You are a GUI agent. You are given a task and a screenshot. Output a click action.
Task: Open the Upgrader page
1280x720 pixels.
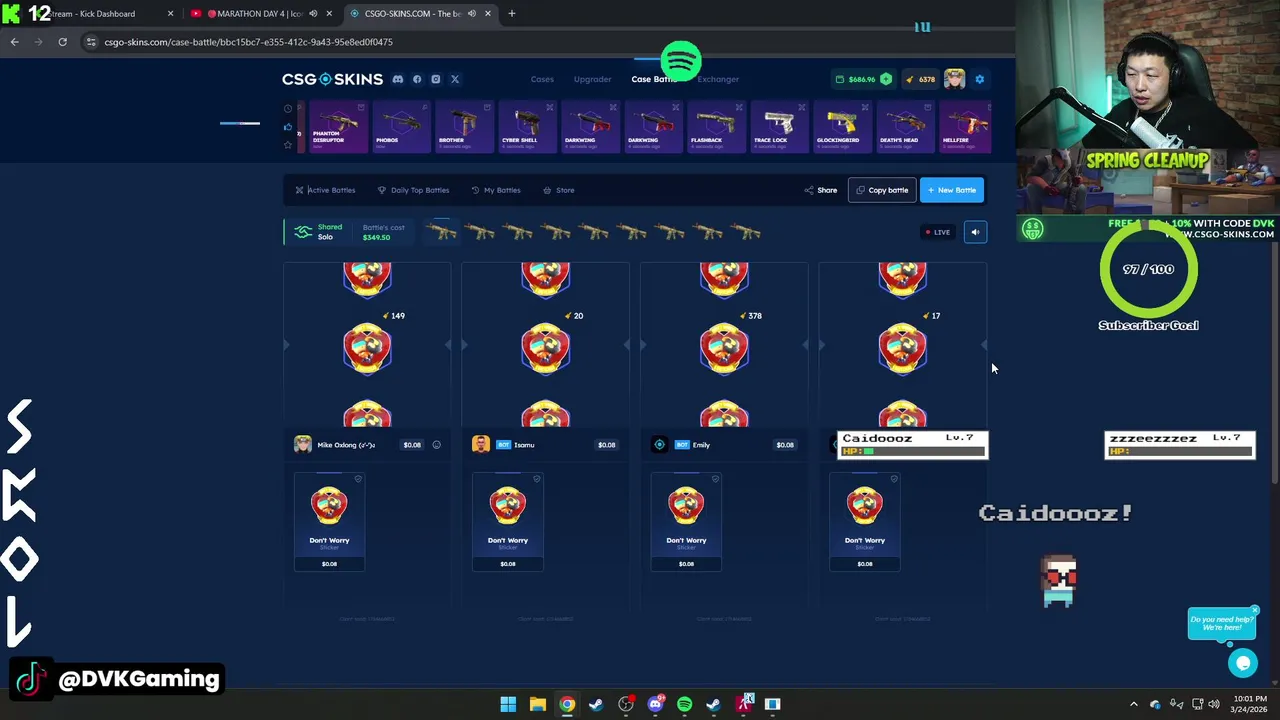tap(592, 79)
